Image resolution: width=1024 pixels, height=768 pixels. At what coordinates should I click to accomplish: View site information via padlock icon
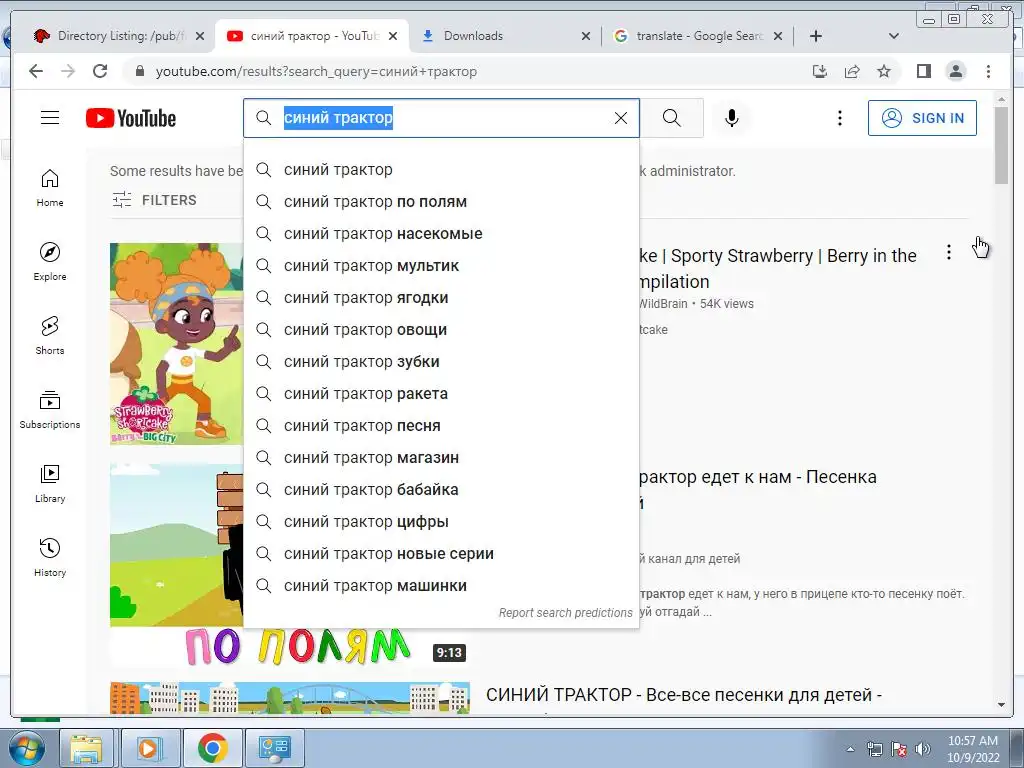[140, 71]
